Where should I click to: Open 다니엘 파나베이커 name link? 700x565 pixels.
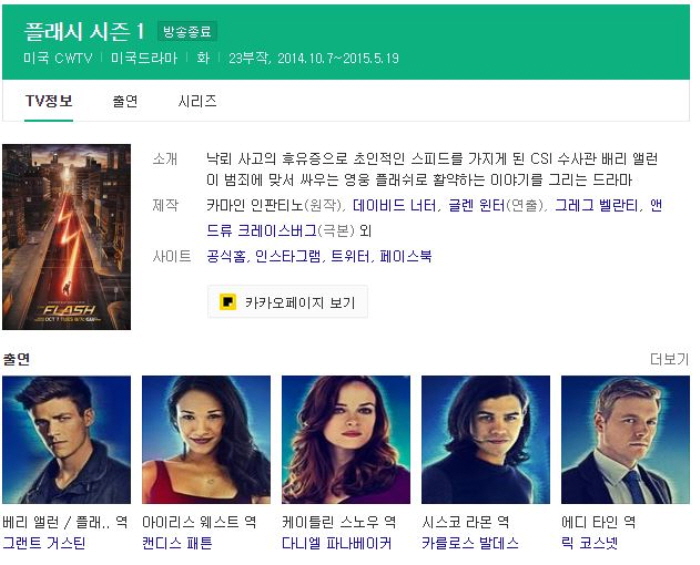pos(337,543)
